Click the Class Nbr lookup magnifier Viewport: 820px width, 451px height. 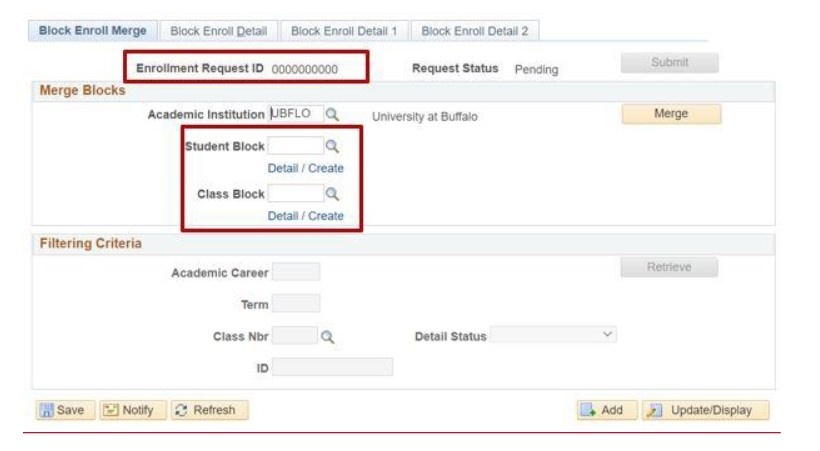click(327, 337)
